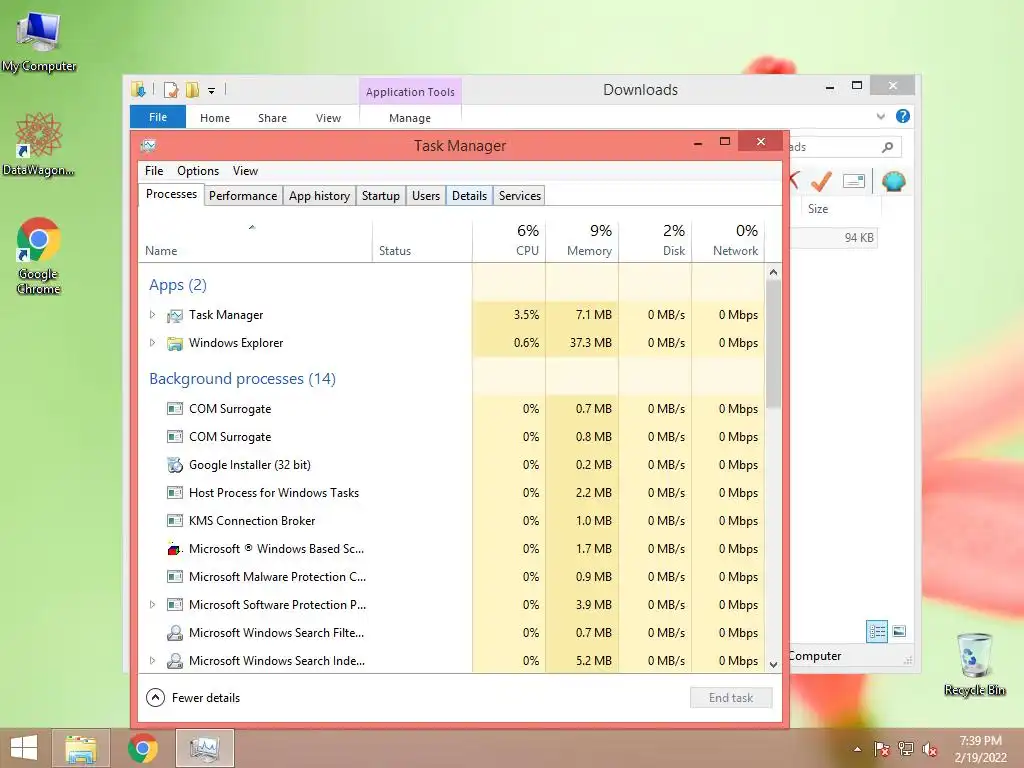Open Manage tab in Downloads window
The image size is (1024, 768).
click(409, 118)
